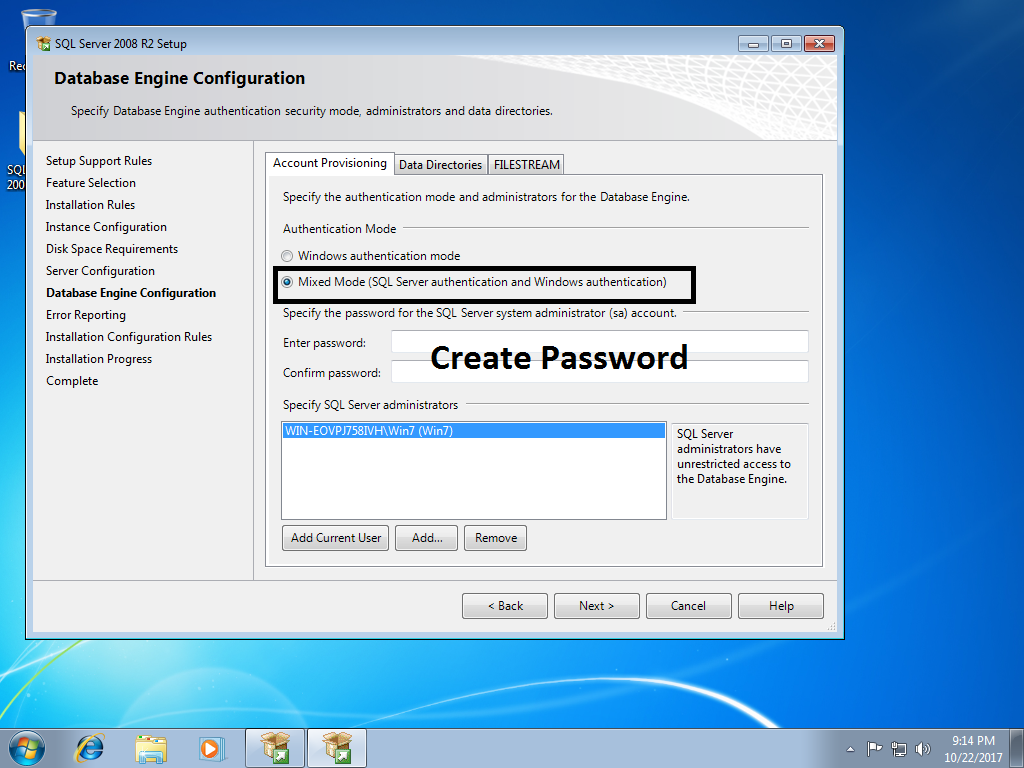1024x768 pixels.
Task: Open Windows Explorer from taskbar
Action: tap(151, 748)
